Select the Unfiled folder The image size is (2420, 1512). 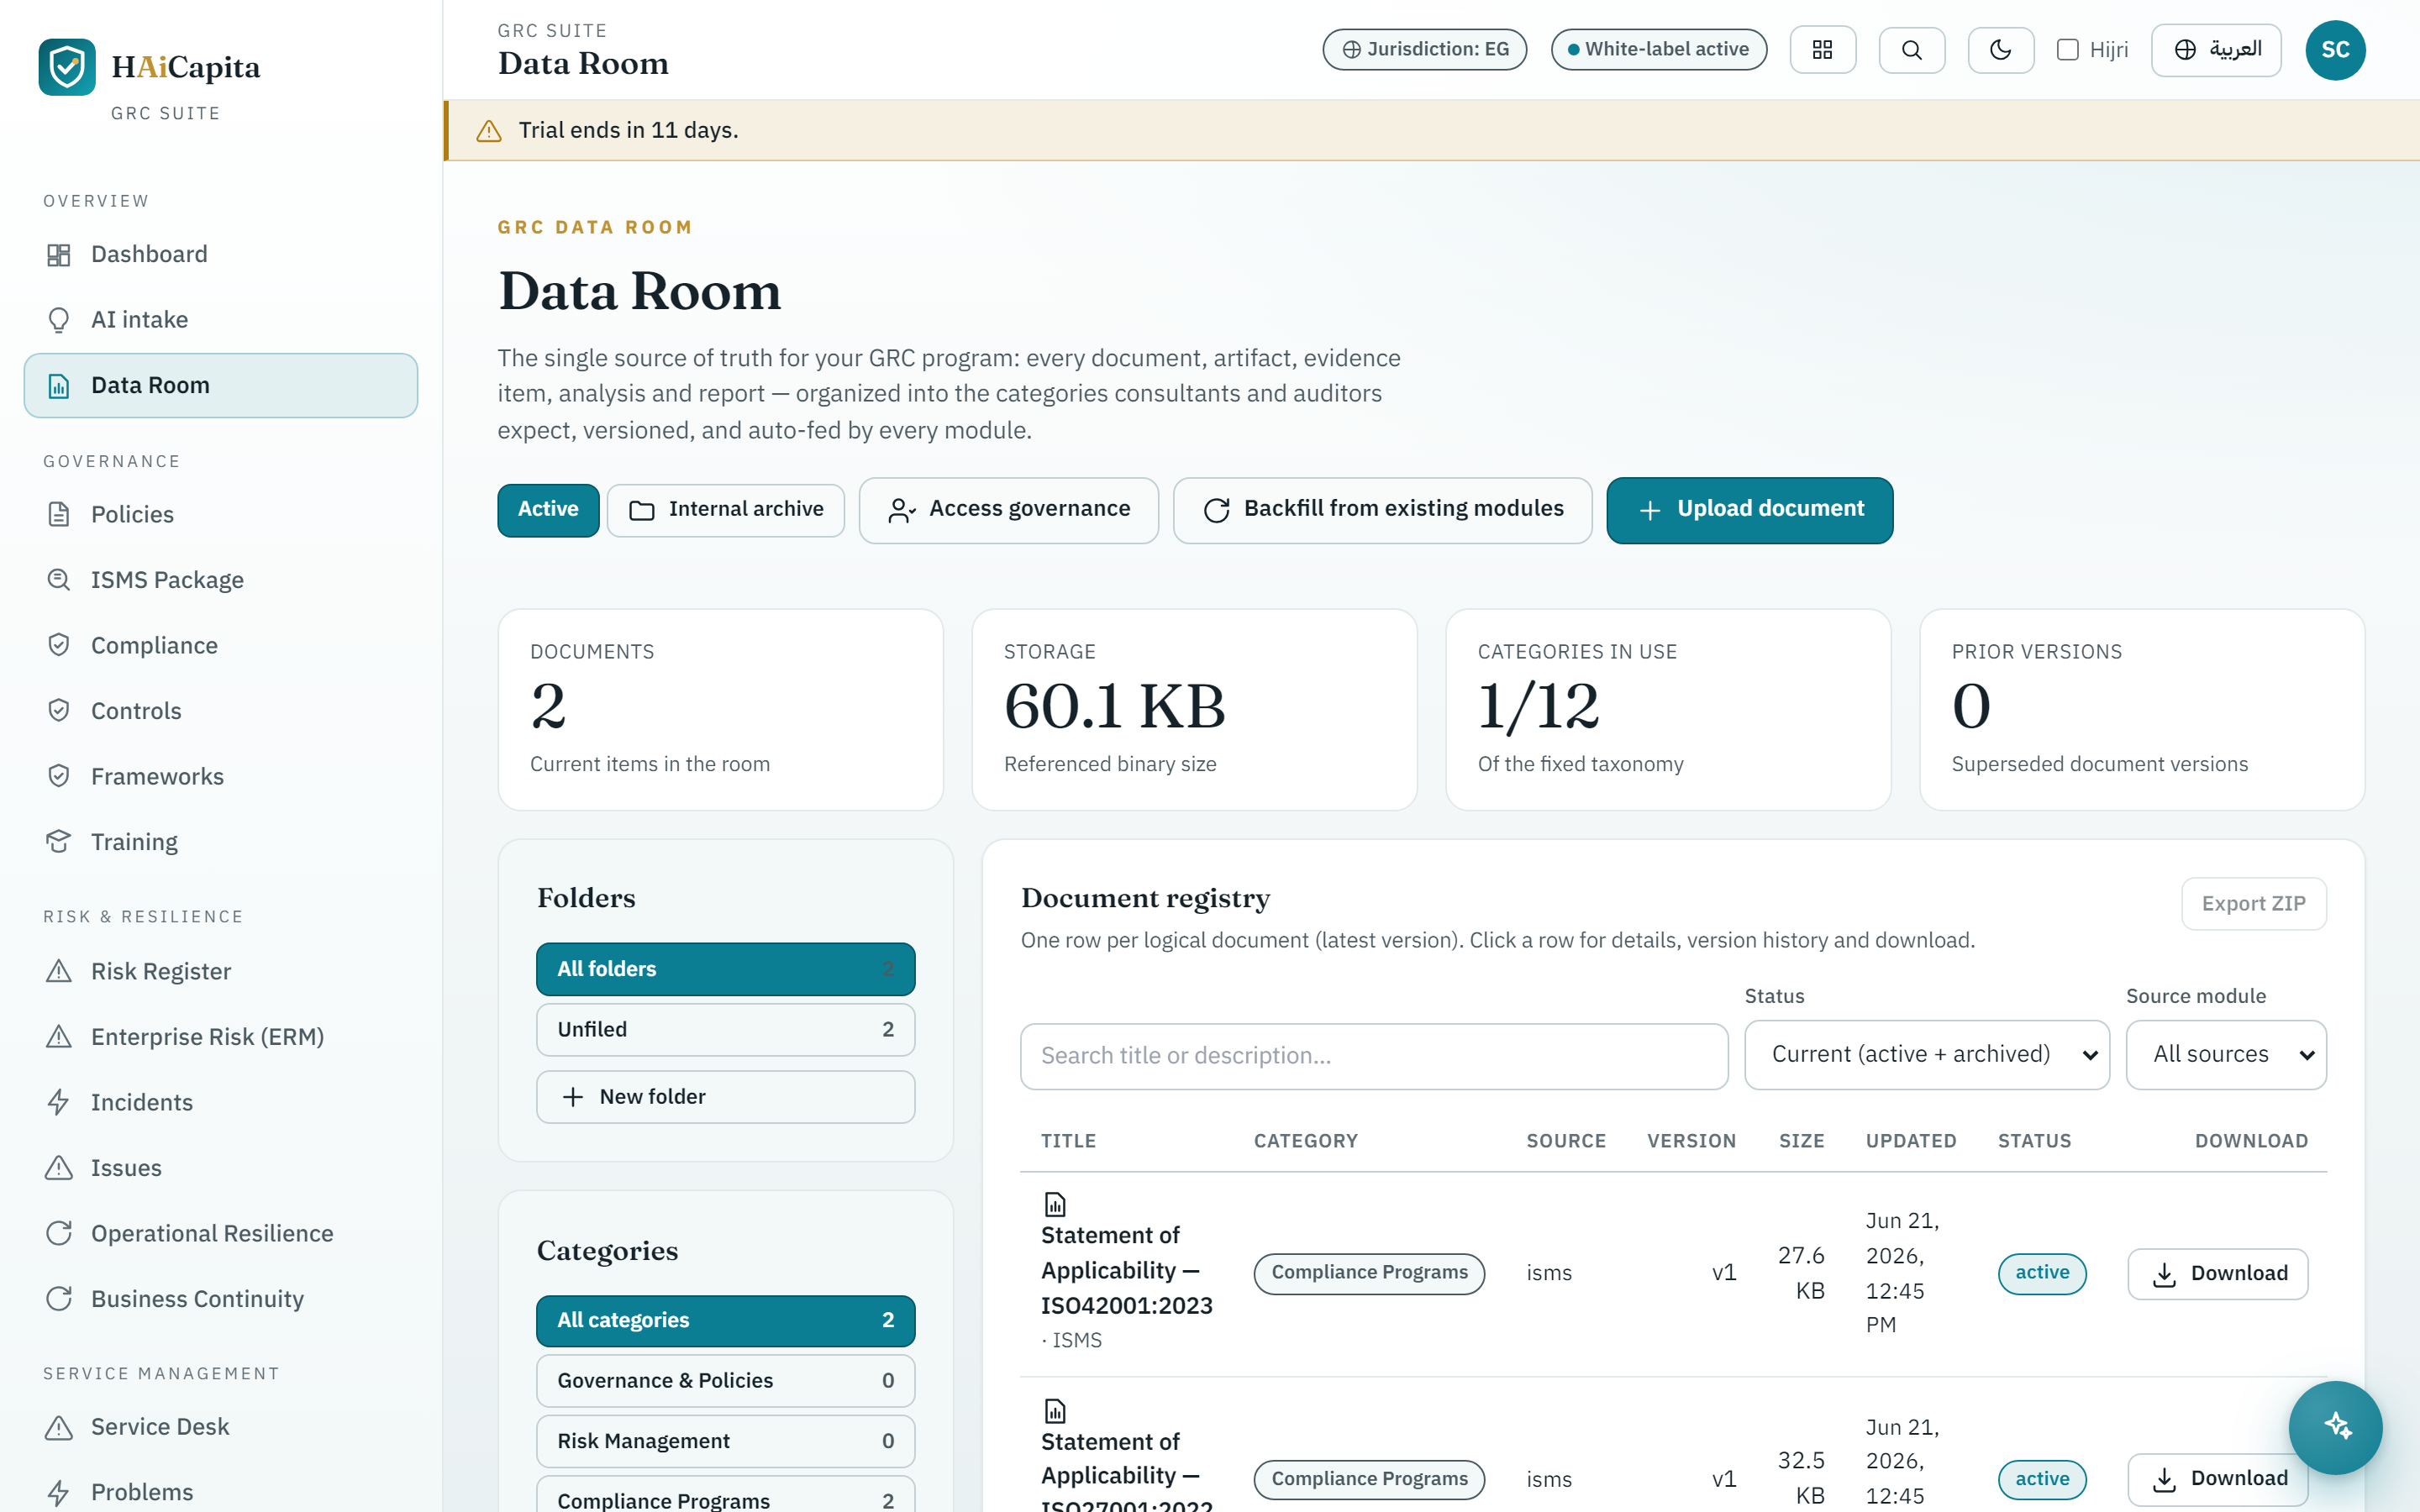725,1029
